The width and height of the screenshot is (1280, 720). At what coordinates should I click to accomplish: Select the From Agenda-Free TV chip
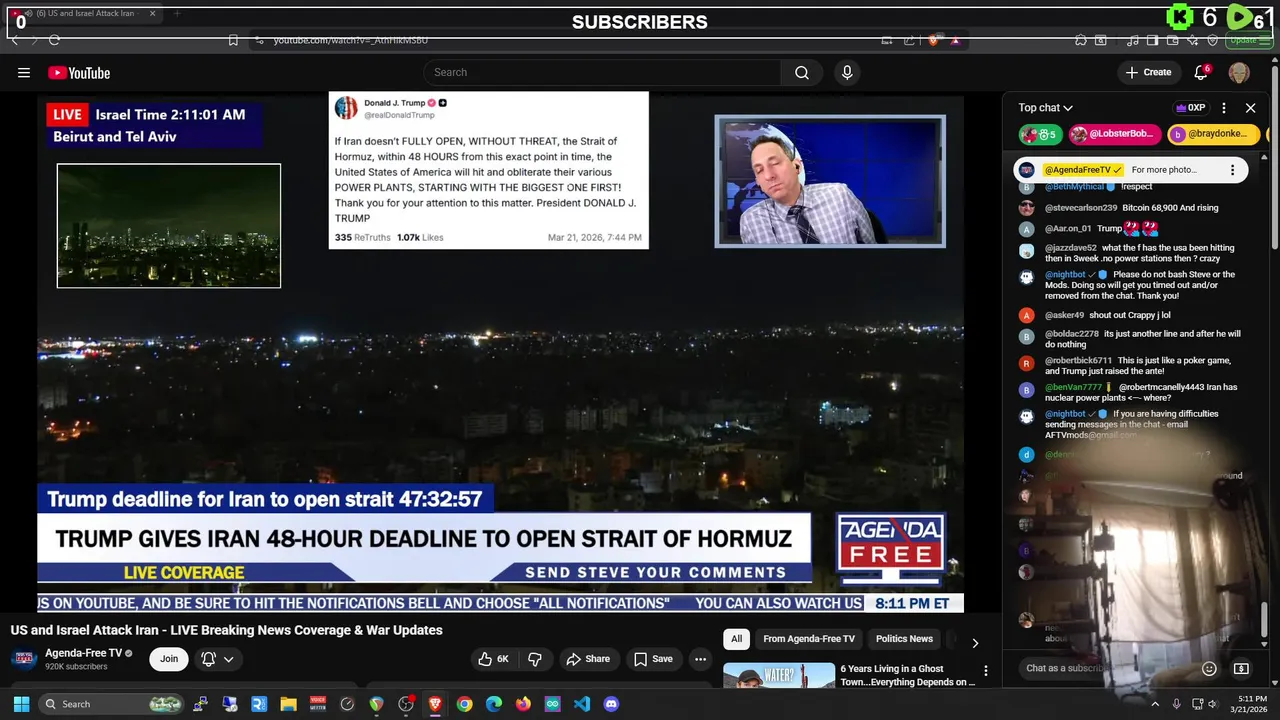[x=809, y=639]
